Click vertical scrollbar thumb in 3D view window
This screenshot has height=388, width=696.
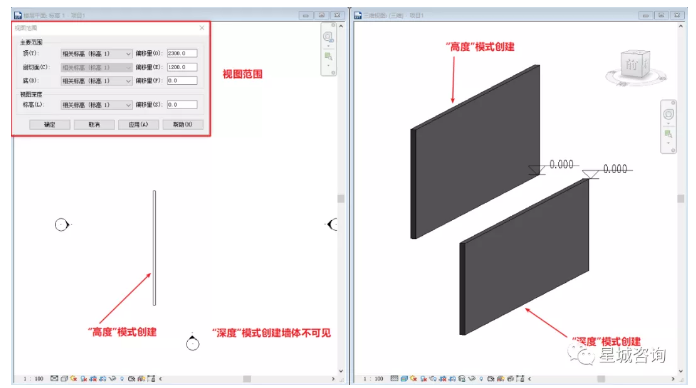click(x=680, y=198)
